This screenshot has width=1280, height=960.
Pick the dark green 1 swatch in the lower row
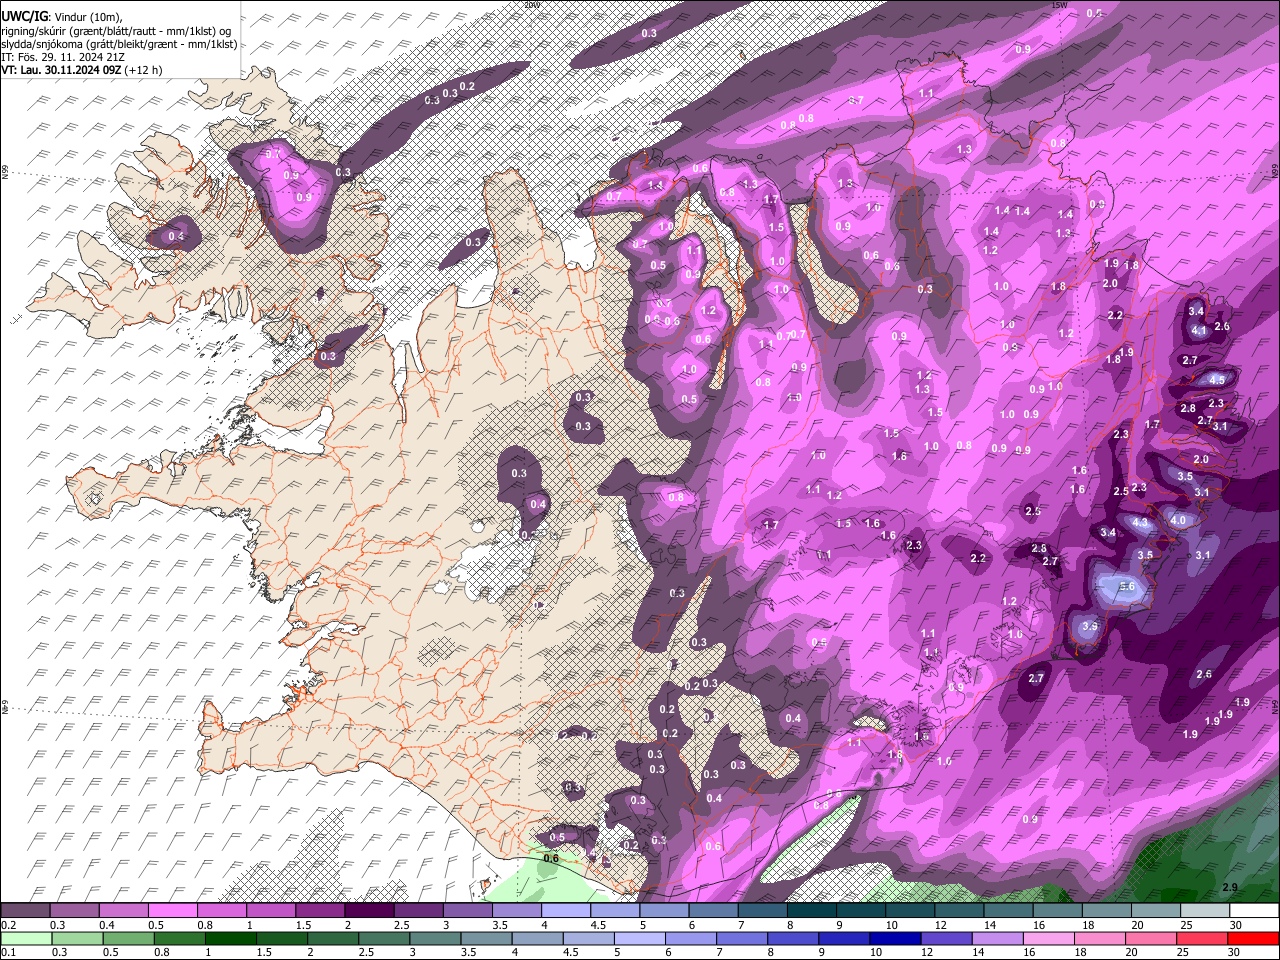click(x=231, y=938)
